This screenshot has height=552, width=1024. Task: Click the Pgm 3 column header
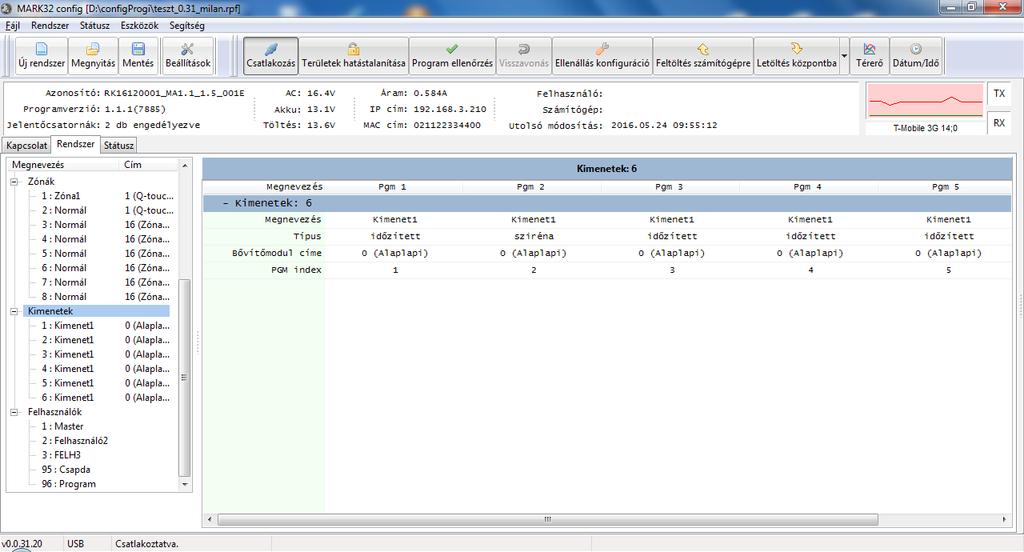pos(669,187)
